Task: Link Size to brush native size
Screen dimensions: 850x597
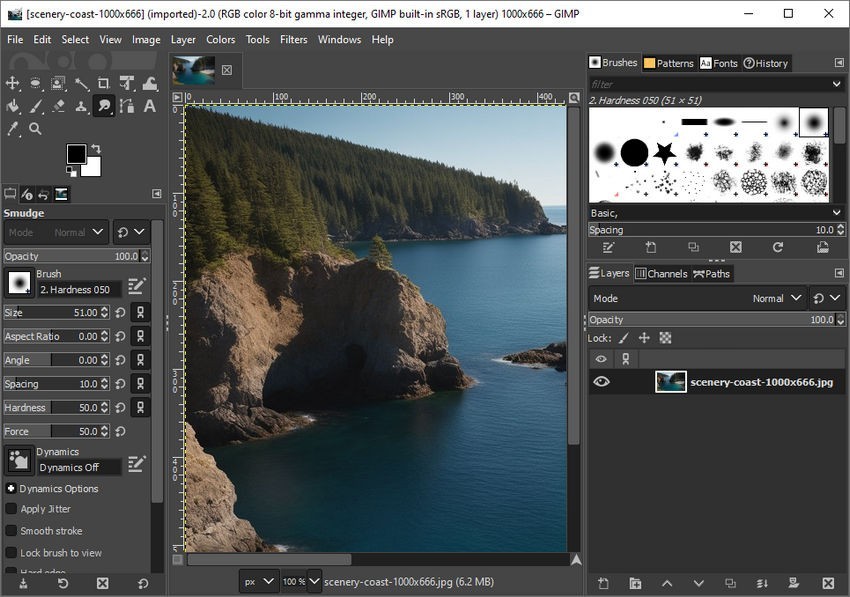Action: click(x=140, y=312)
